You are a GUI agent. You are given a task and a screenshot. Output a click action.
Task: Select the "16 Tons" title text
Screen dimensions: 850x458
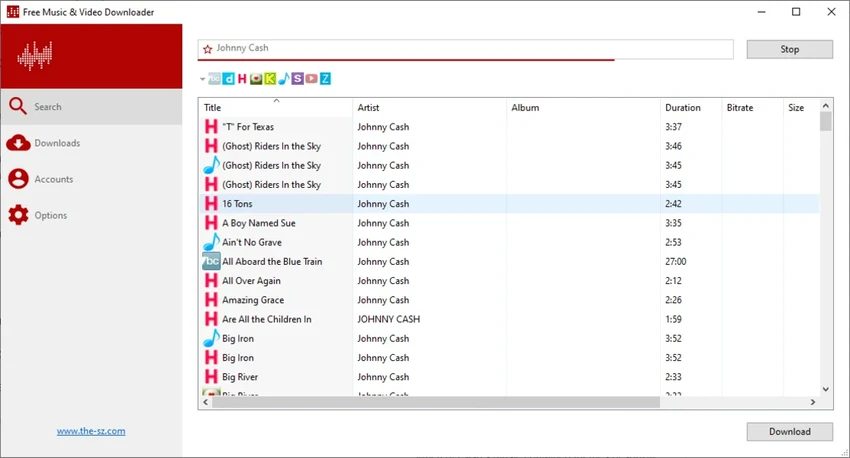(237, 204)
